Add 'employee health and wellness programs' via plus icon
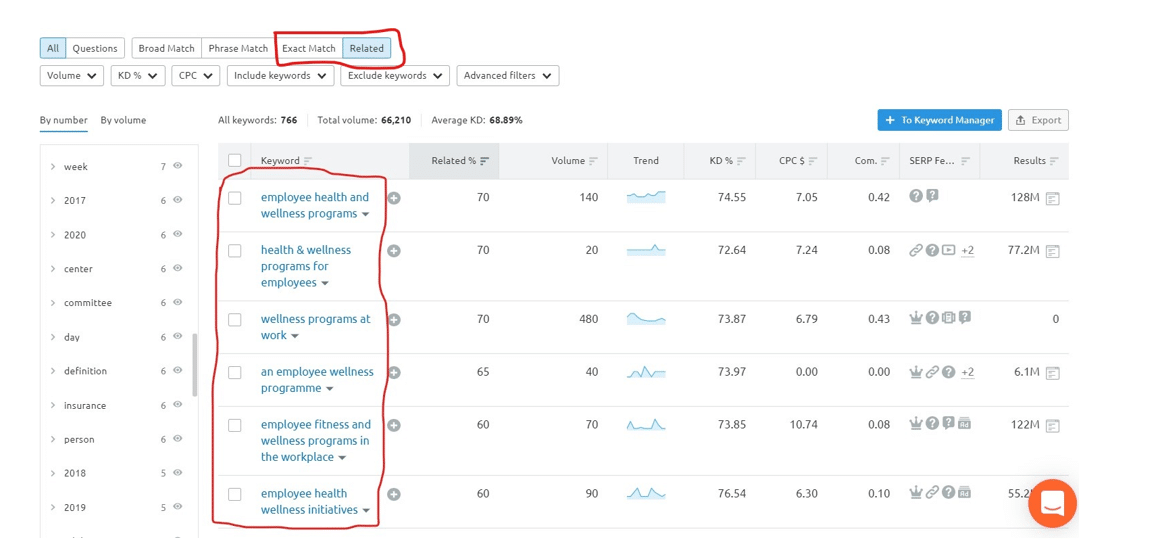The image size is (1152, 554). click(394, 198)
